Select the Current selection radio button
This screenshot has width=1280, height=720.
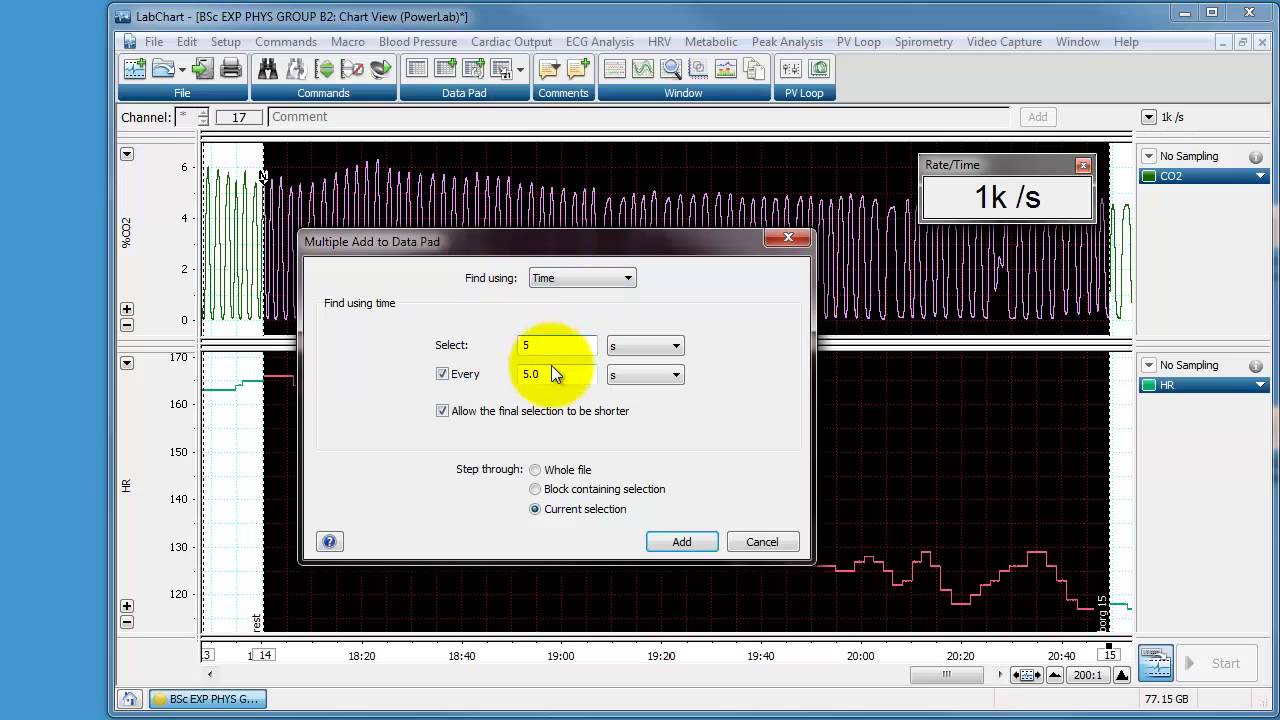pos(535,509)
